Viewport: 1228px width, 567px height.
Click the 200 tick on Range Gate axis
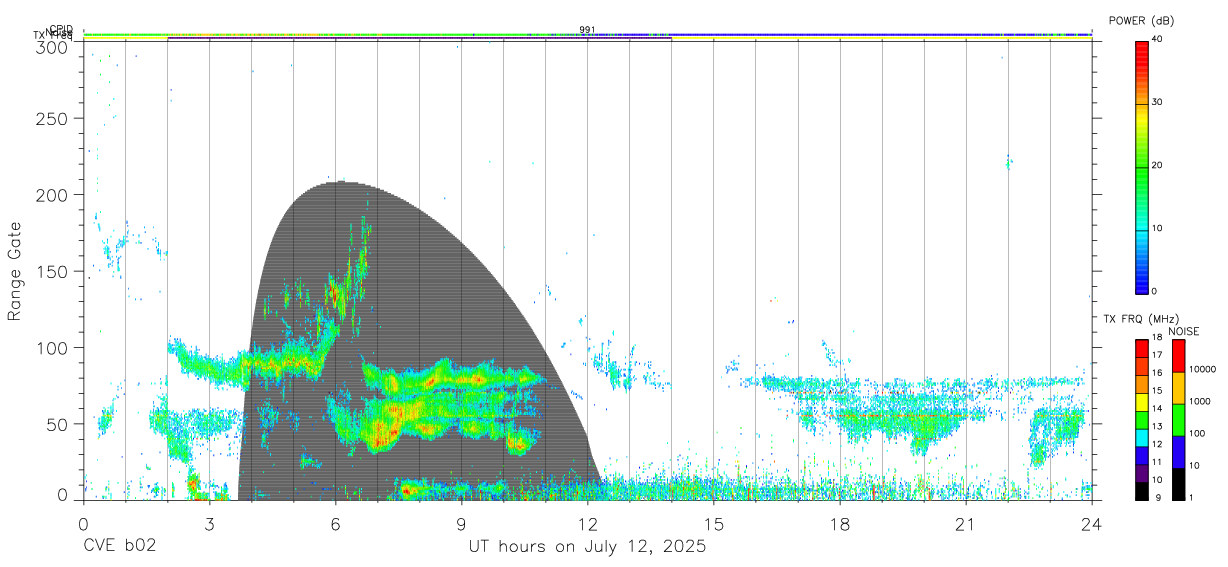(x=52, y=195)
